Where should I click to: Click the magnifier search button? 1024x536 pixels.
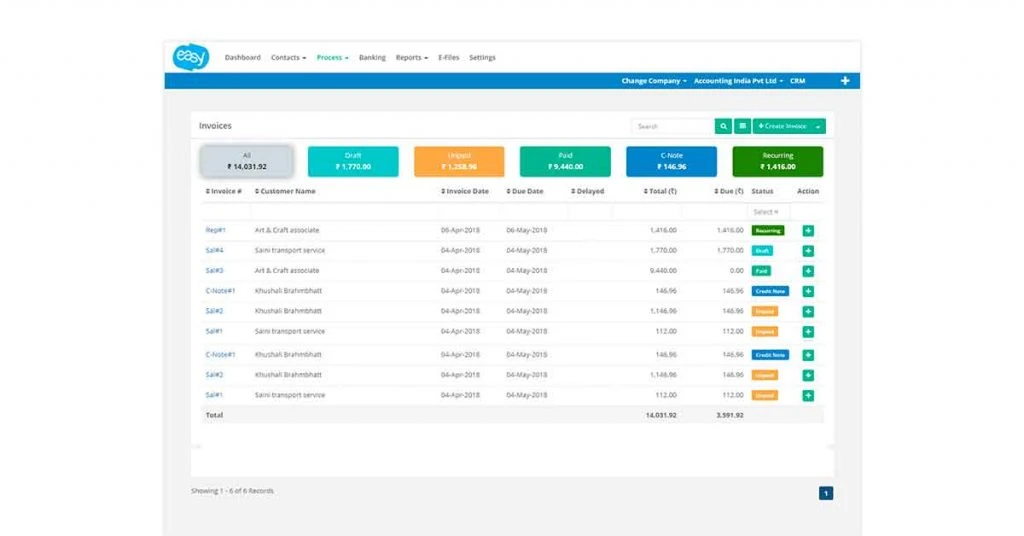click(723, 126)
